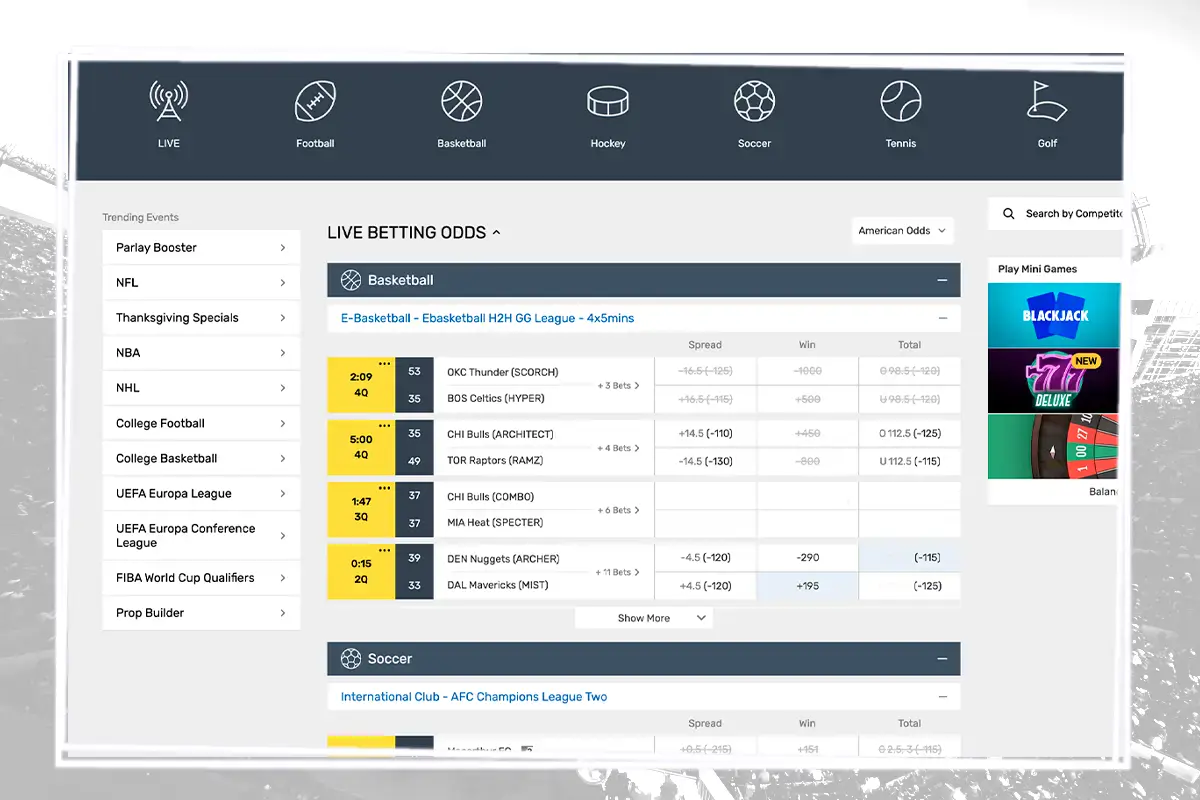Choose the Hockey puck icon
Image resolution: width=1200 pixels, height=800 pixels.
coord(607,103)
